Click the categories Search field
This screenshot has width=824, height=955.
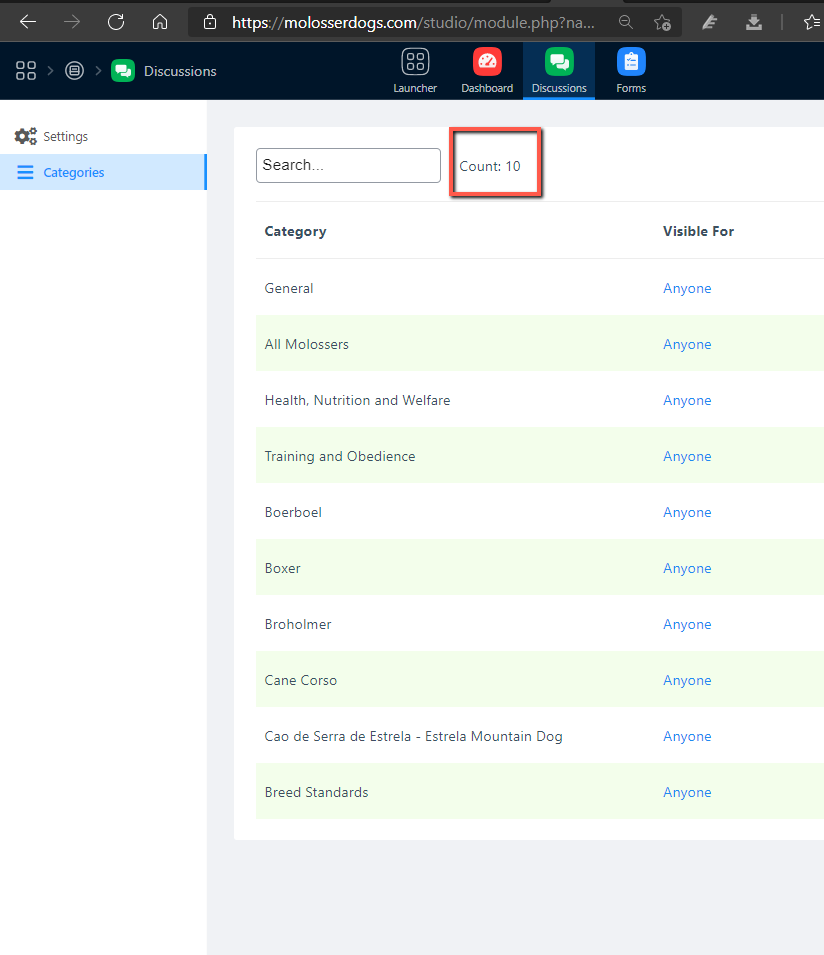pyautogui.click(x=348, y=165)
